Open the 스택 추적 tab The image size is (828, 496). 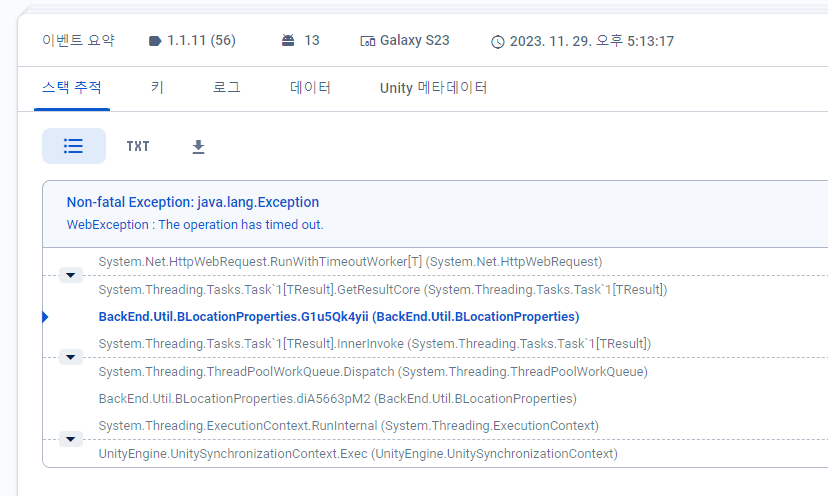pyautogui.click(x=72, y=88)
